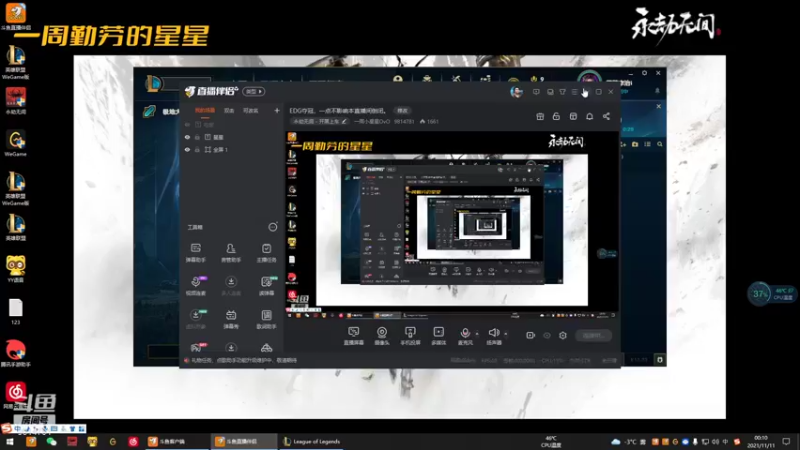Image resolution: width=800 pixels, height=450 pixels.
Task: Switch to the second scene tab
Action: coord(229,110)
